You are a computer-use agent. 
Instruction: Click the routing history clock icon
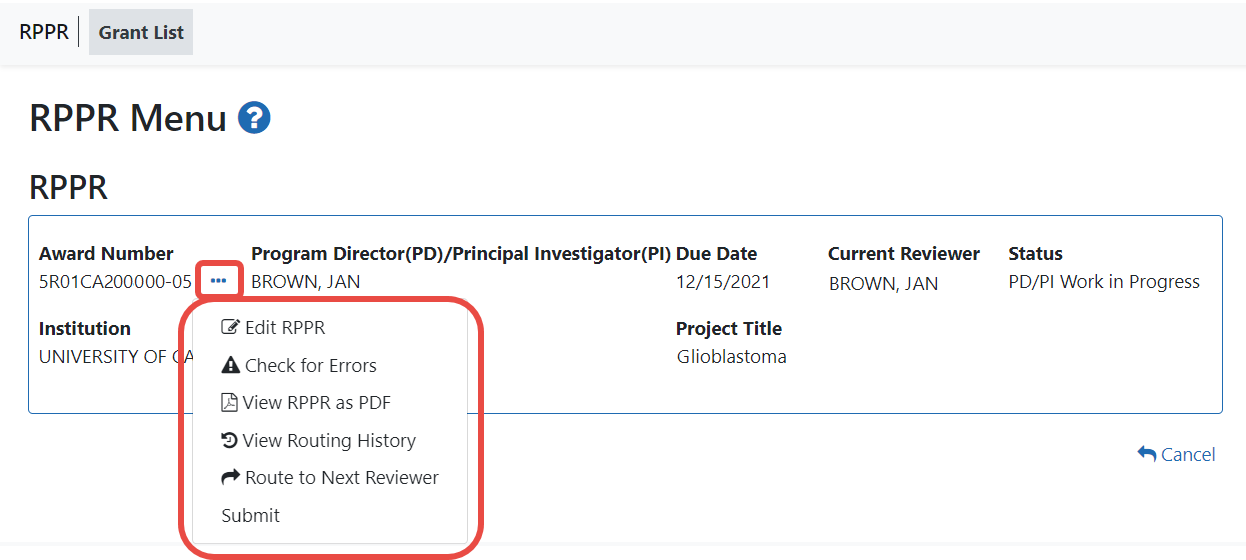coord(229,441)
